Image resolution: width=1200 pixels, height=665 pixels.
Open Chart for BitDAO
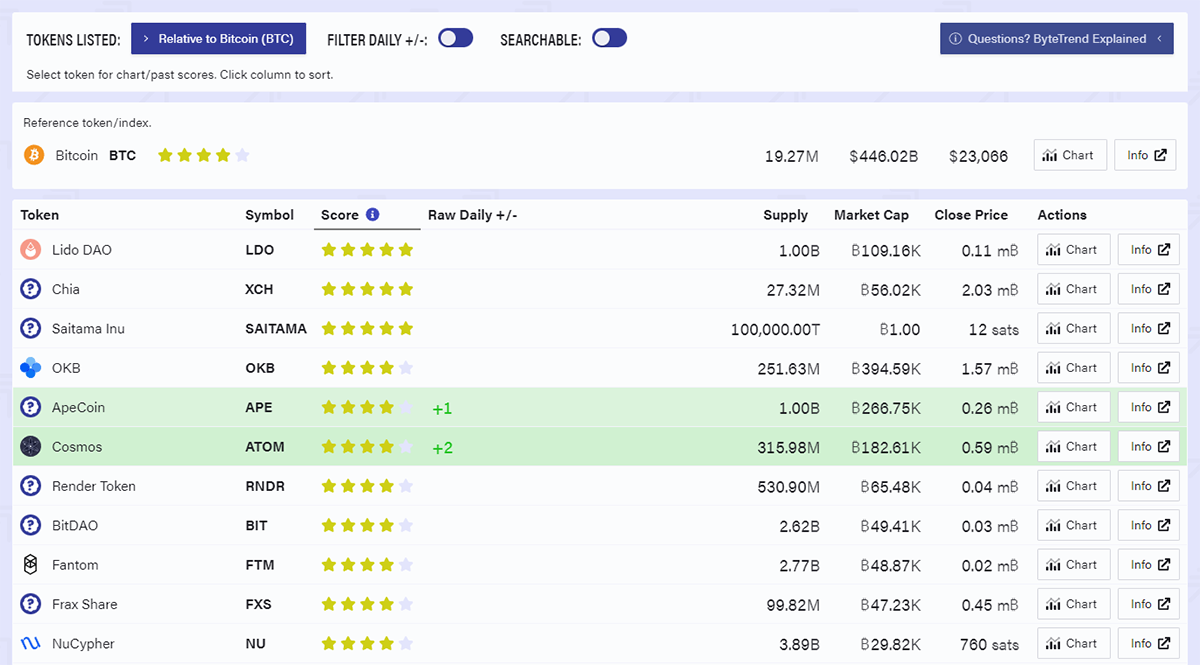[x=1073, y=525]
